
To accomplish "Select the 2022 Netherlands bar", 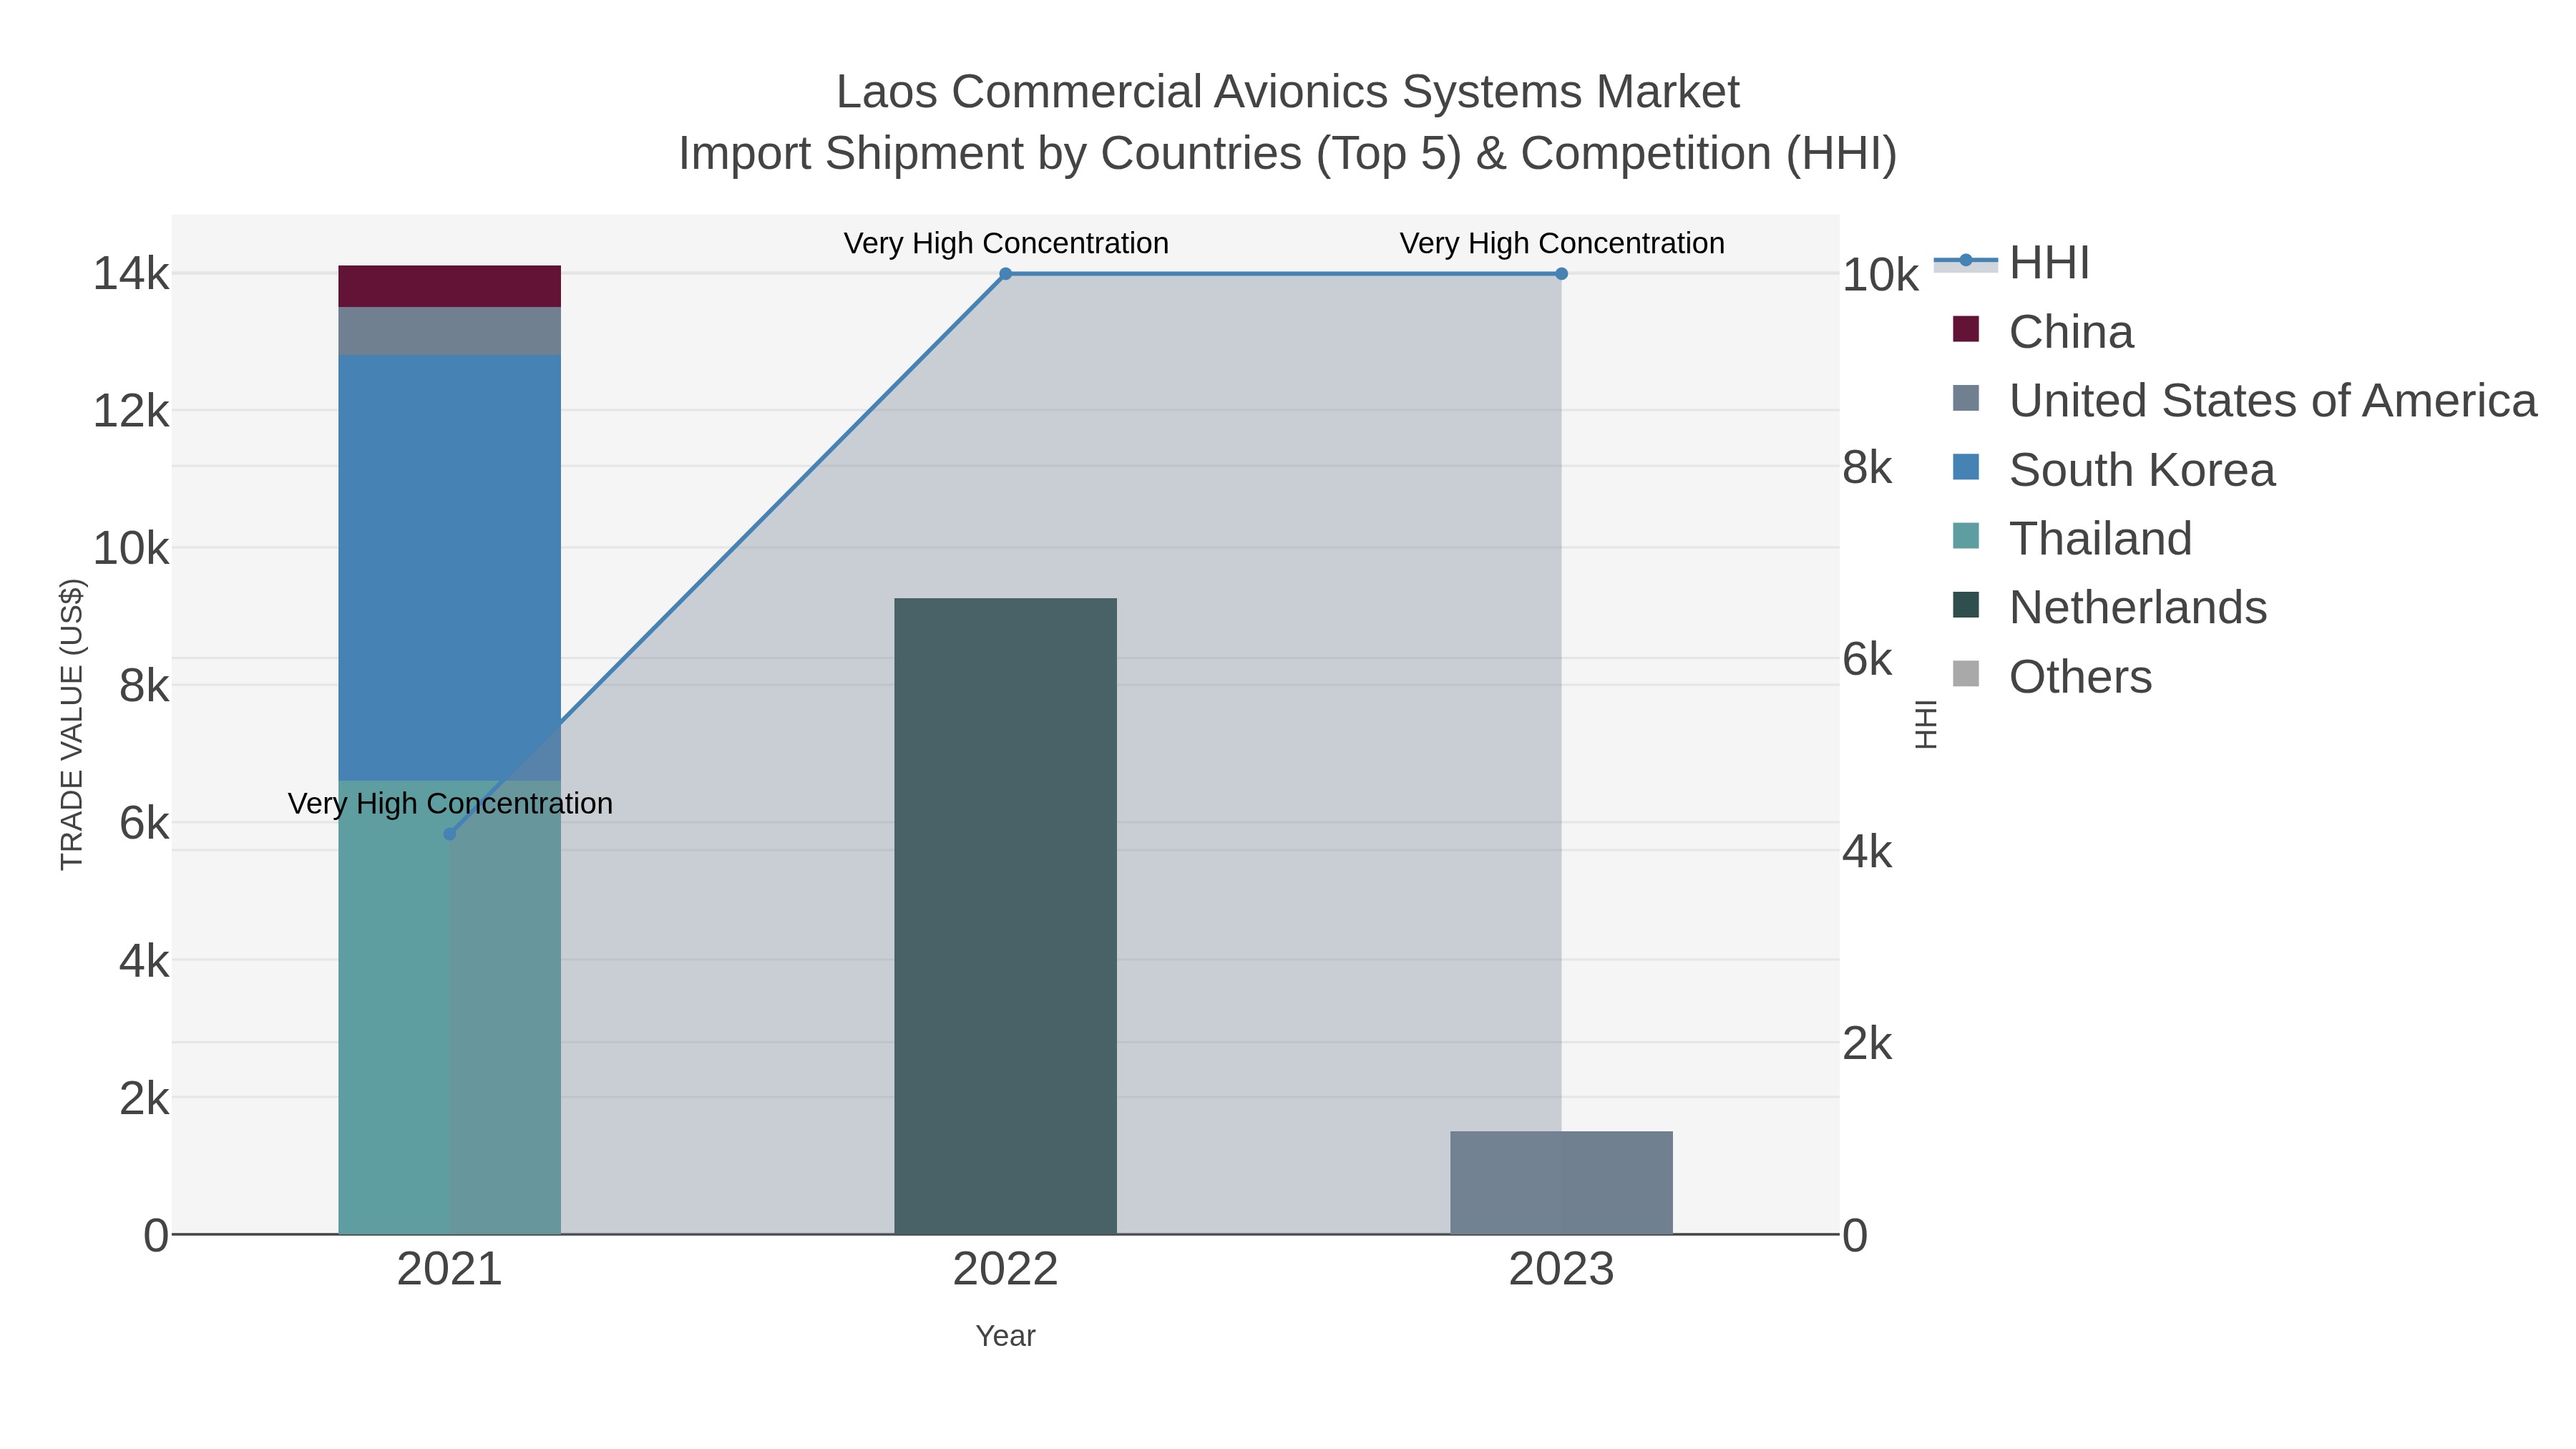I will pyautogui.click(x=1005, y=916).
